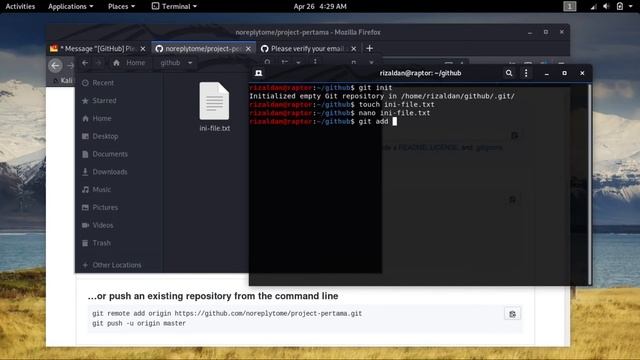The width and height of the screenshot is (640, 360).
Task: Go back in file manager
Action: coord(85,63)
